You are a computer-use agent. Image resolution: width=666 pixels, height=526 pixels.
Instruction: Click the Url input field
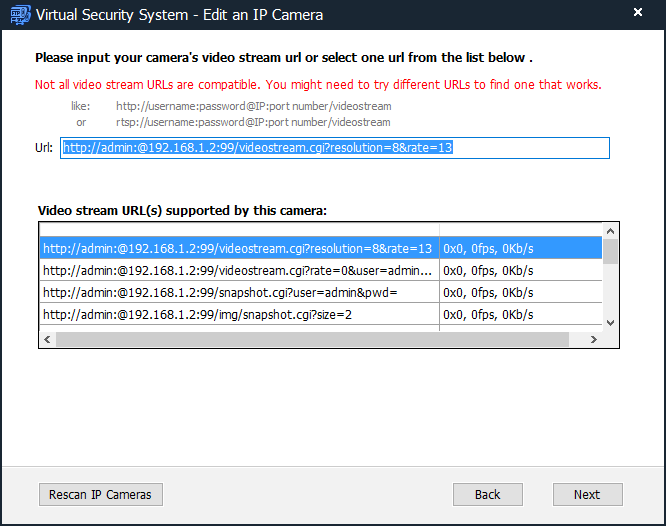coord(334,148)
